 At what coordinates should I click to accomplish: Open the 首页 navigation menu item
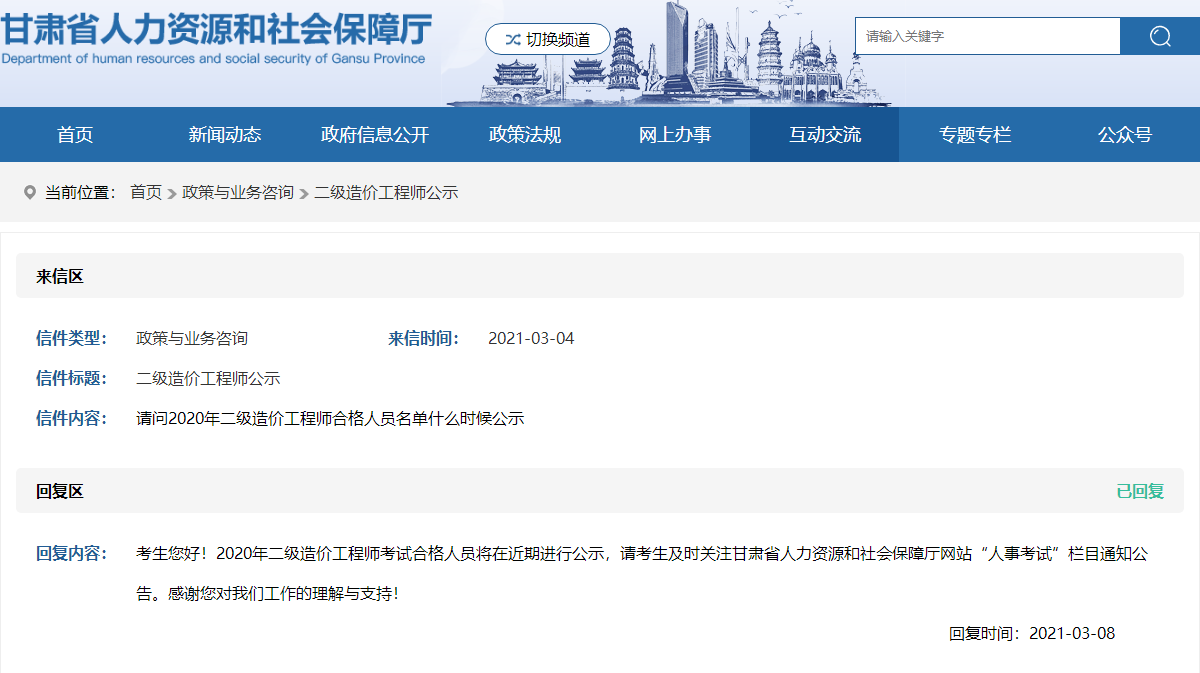tap(75, 135)
